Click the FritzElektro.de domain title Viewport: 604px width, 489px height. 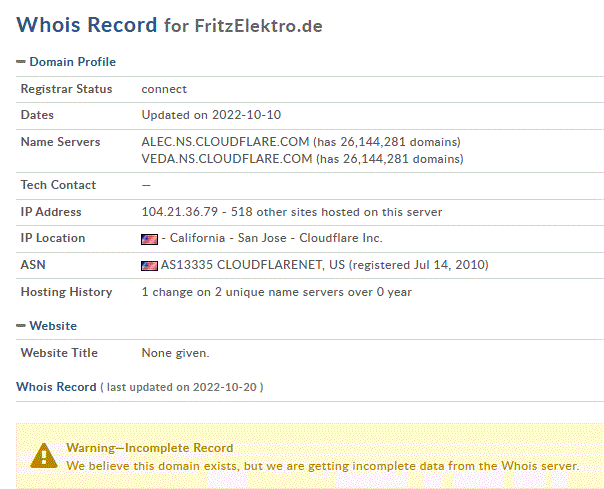coord(258,26)
